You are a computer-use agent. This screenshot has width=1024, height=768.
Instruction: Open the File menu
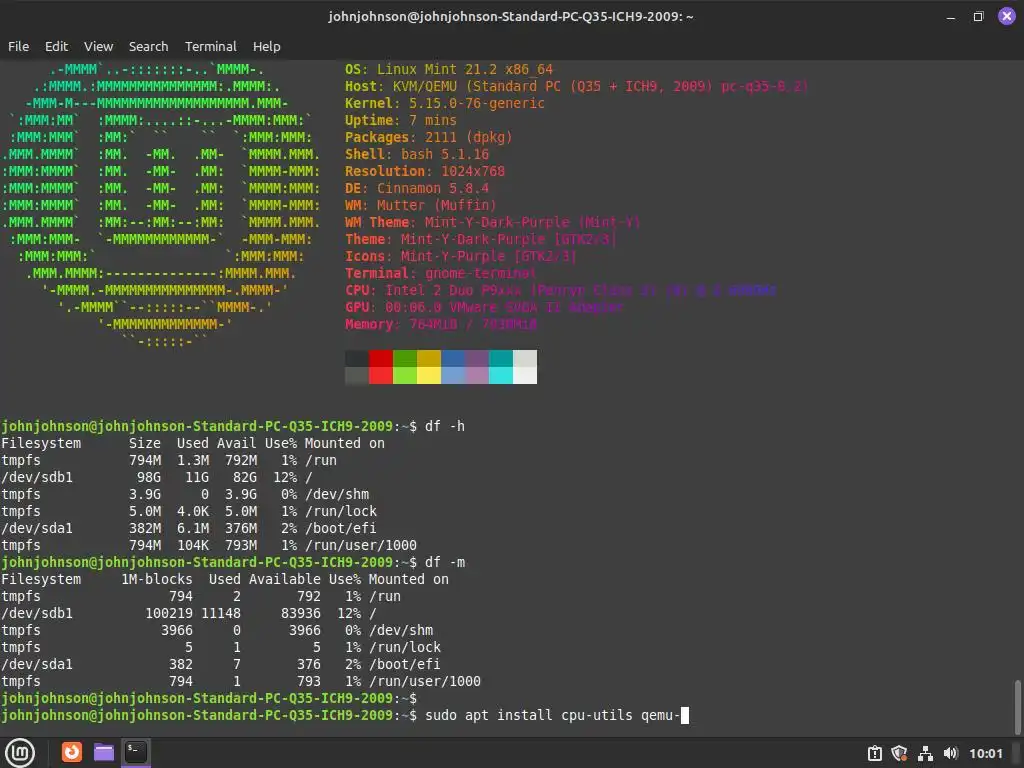18,46
